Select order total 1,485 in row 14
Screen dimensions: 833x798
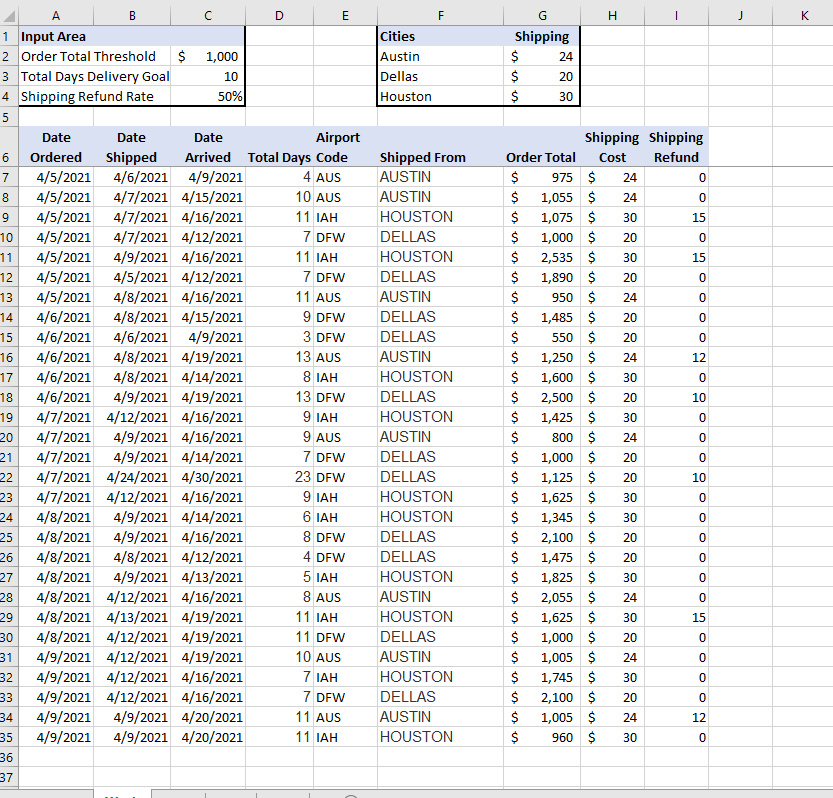(x=542, y=318)
